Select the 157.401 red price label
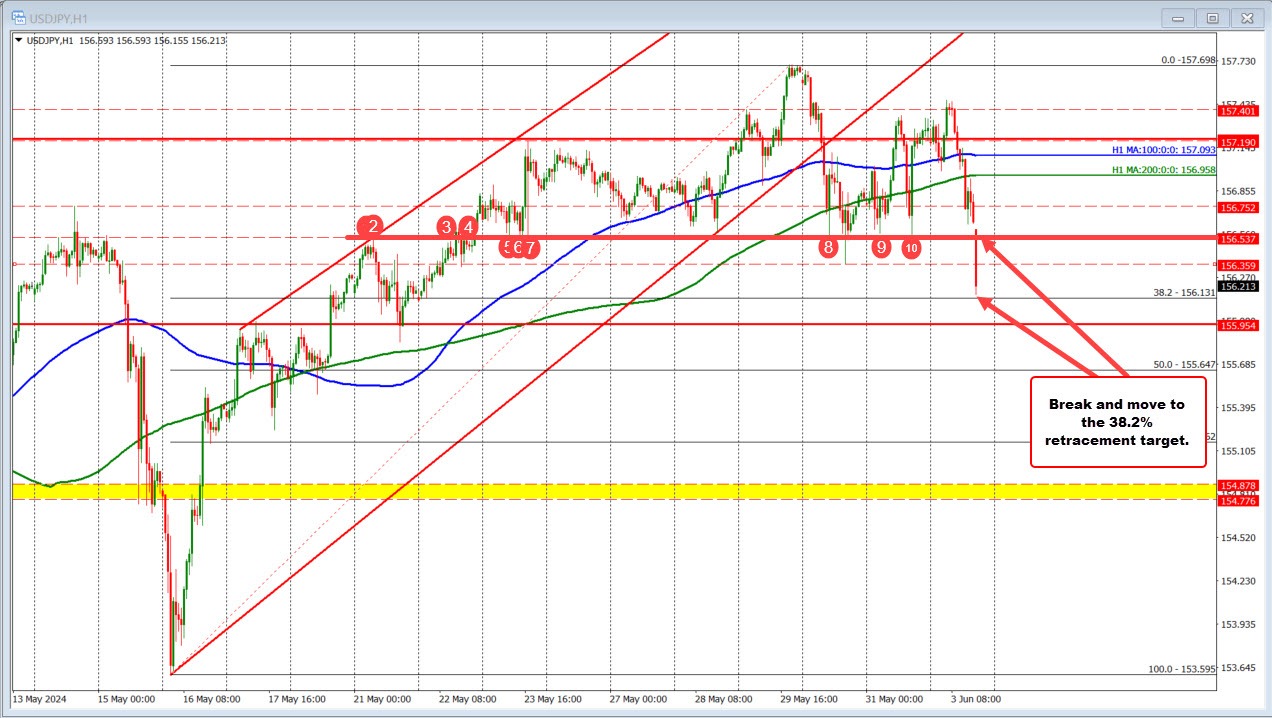This screenshot has width=1272, height=718. point(1238,110)
